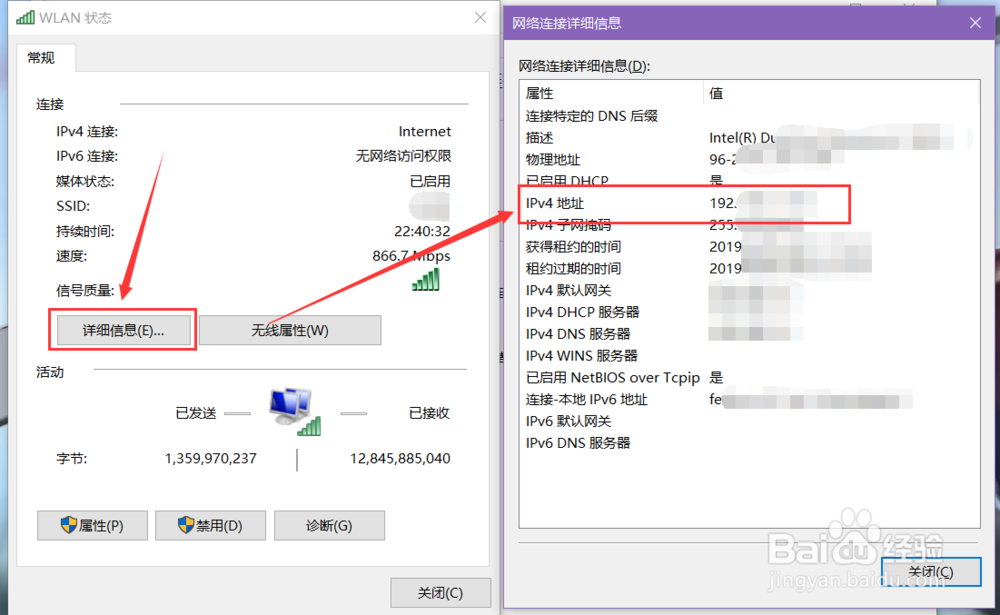The height and width of the screenshot is (615, 1000).
Task: Click the Internet value for IPv4 连接
Action: point(425,131)
